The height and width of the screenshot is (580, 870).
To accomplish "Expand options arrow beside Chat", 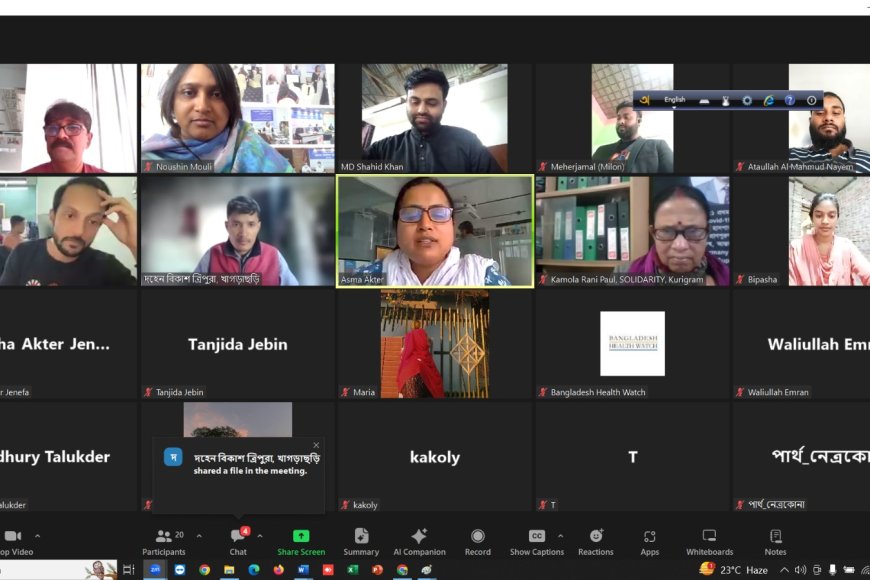I will (260, 536).
